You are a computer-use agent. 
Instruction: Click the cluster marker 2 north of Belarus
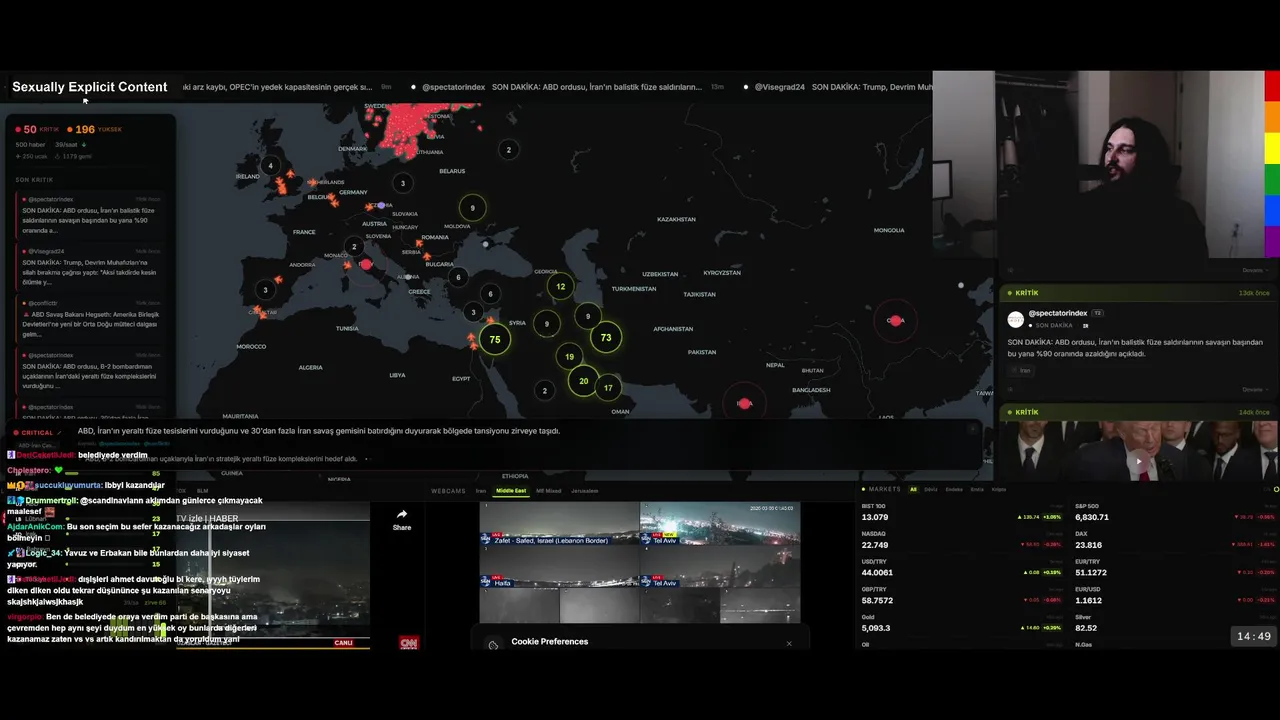click(x=508, y=150)
